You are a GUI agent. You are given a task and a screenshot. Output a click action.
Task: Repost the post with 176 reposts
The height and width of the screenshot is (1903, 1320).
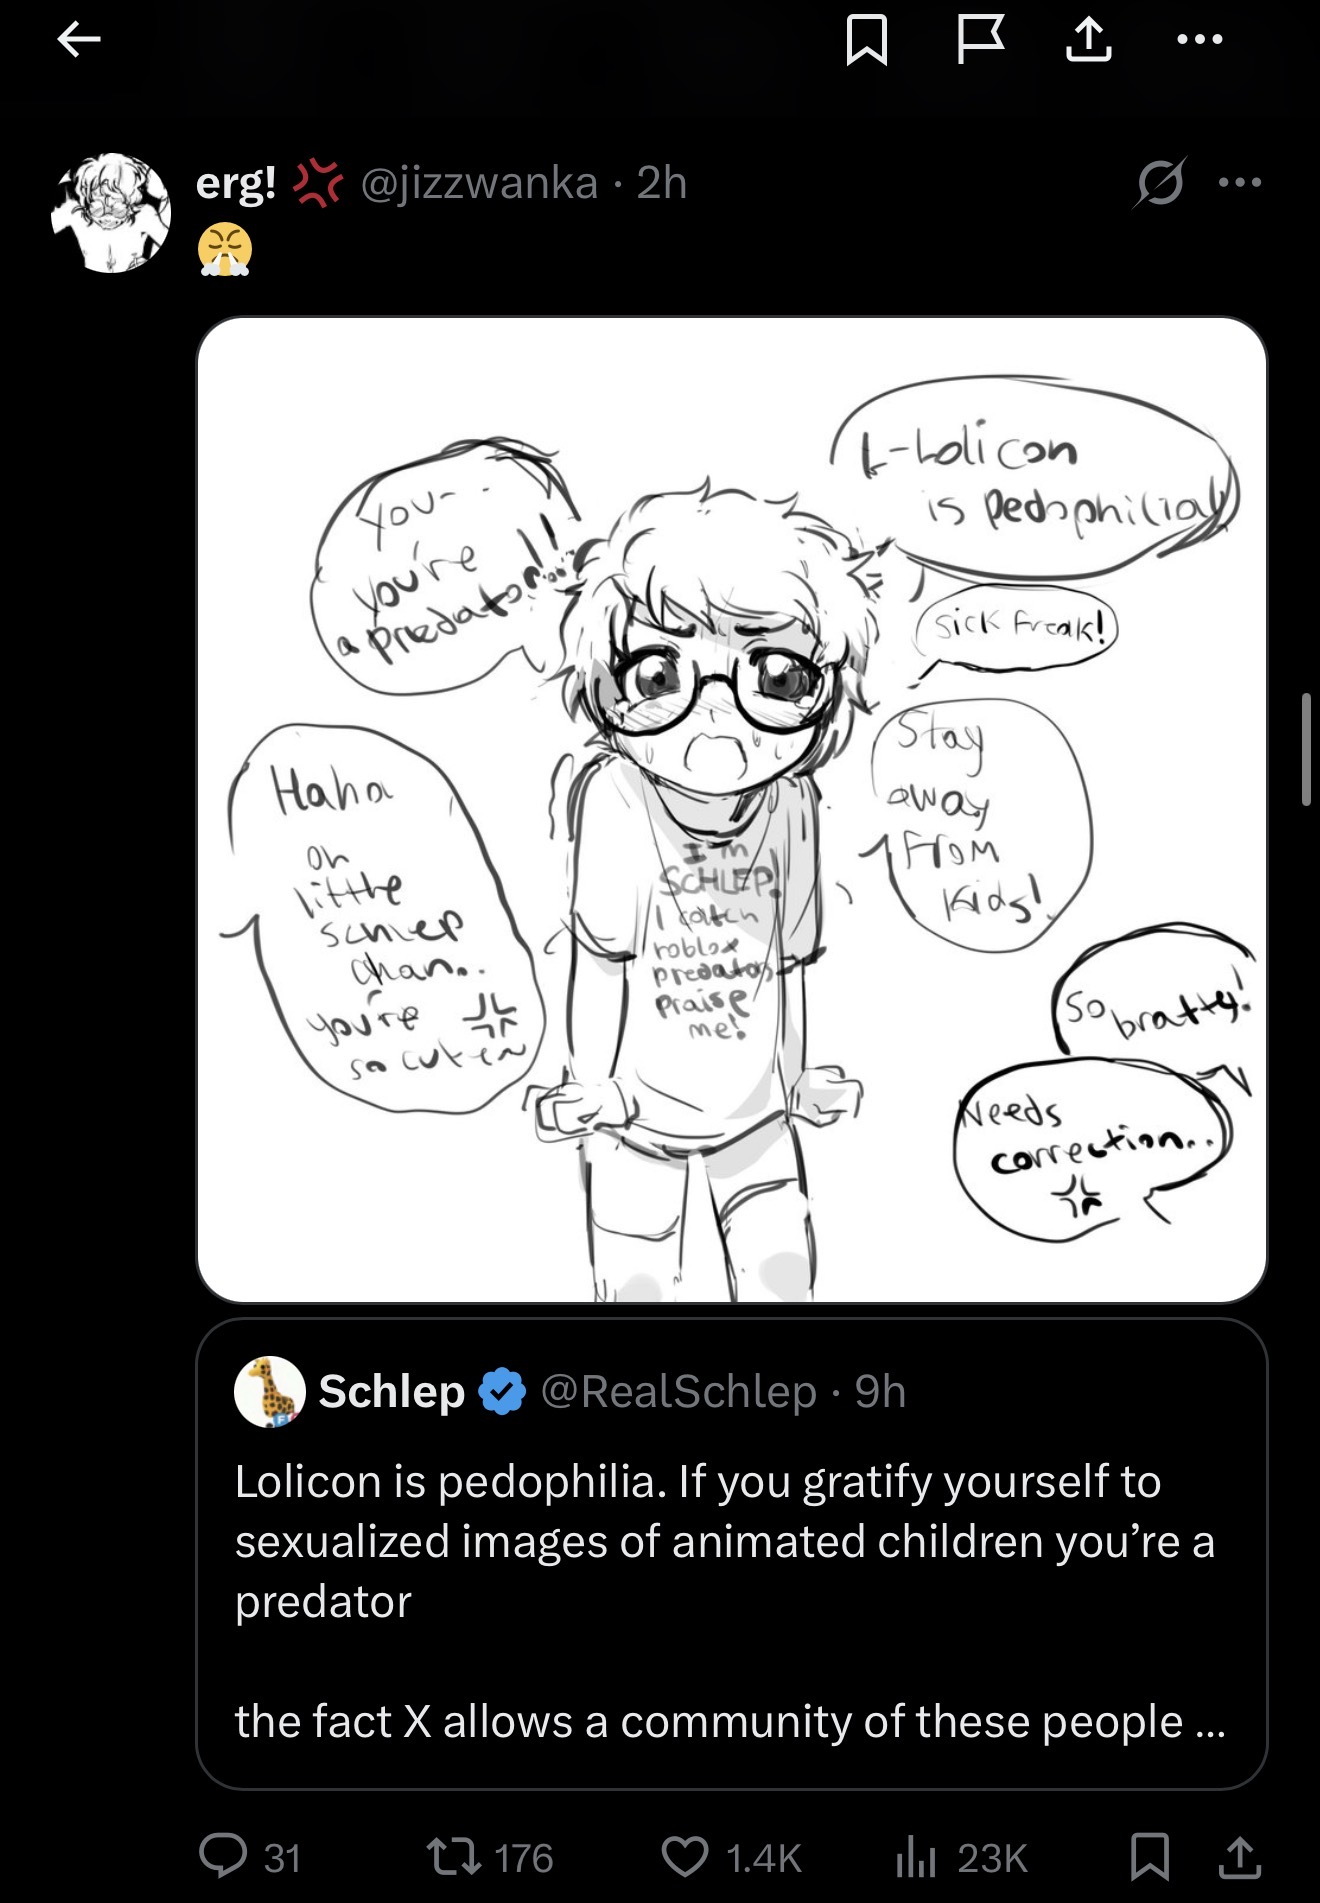(454, 1857)
